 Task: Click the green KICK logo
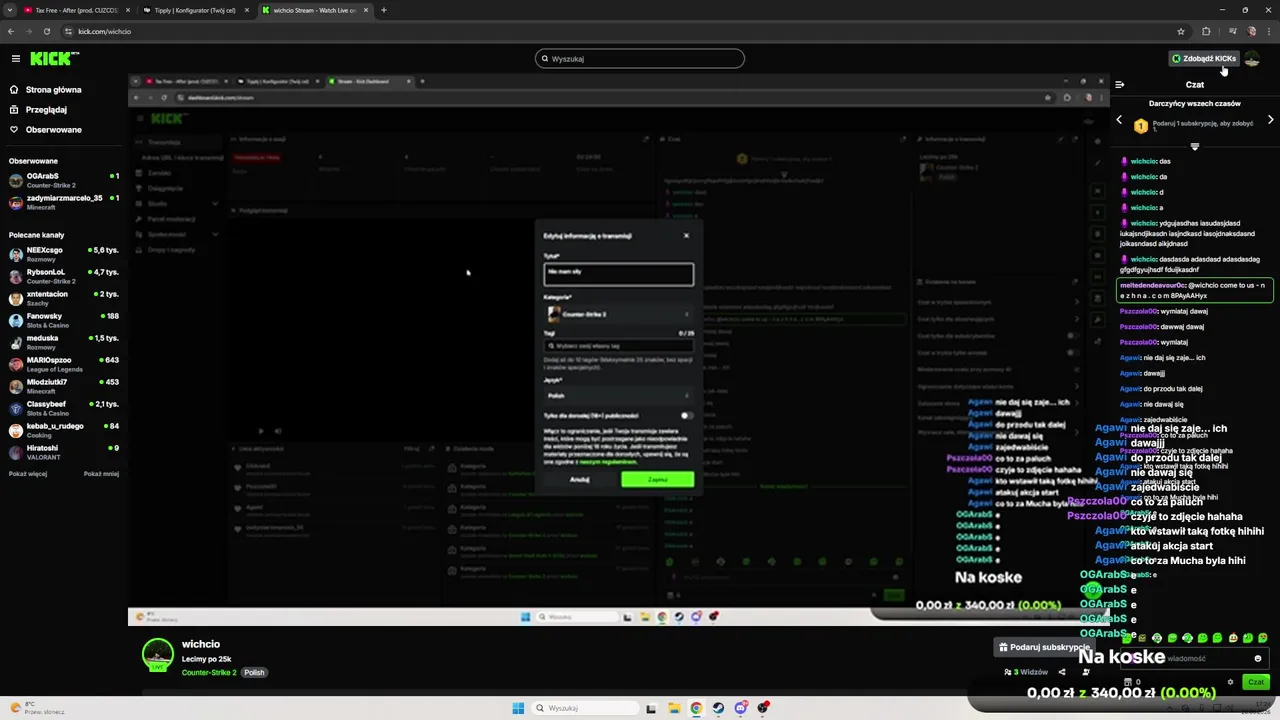tap(54, 59)
